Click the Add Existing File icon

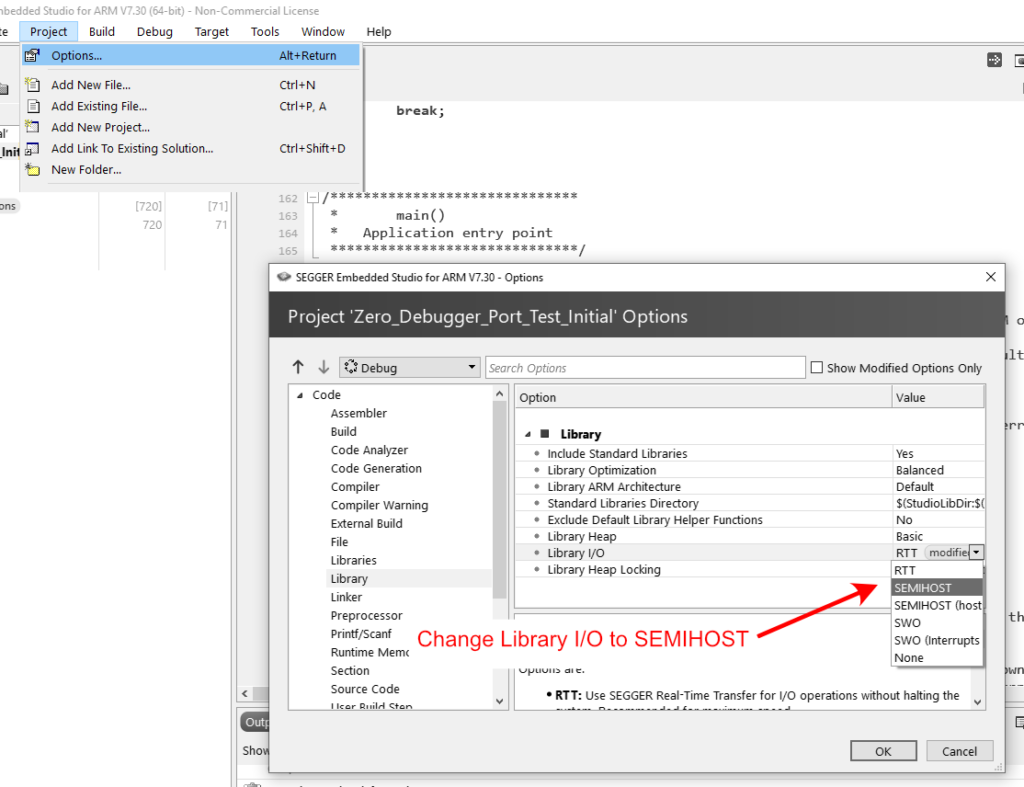[x=33, y=106]
